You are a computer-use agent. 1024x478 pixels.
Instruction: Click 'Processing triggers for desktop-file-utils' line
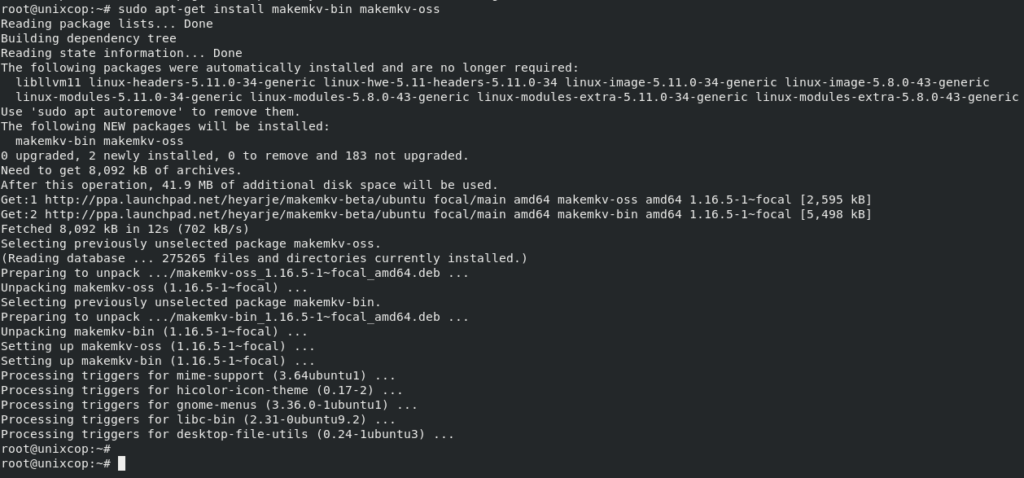coord(227,434)
